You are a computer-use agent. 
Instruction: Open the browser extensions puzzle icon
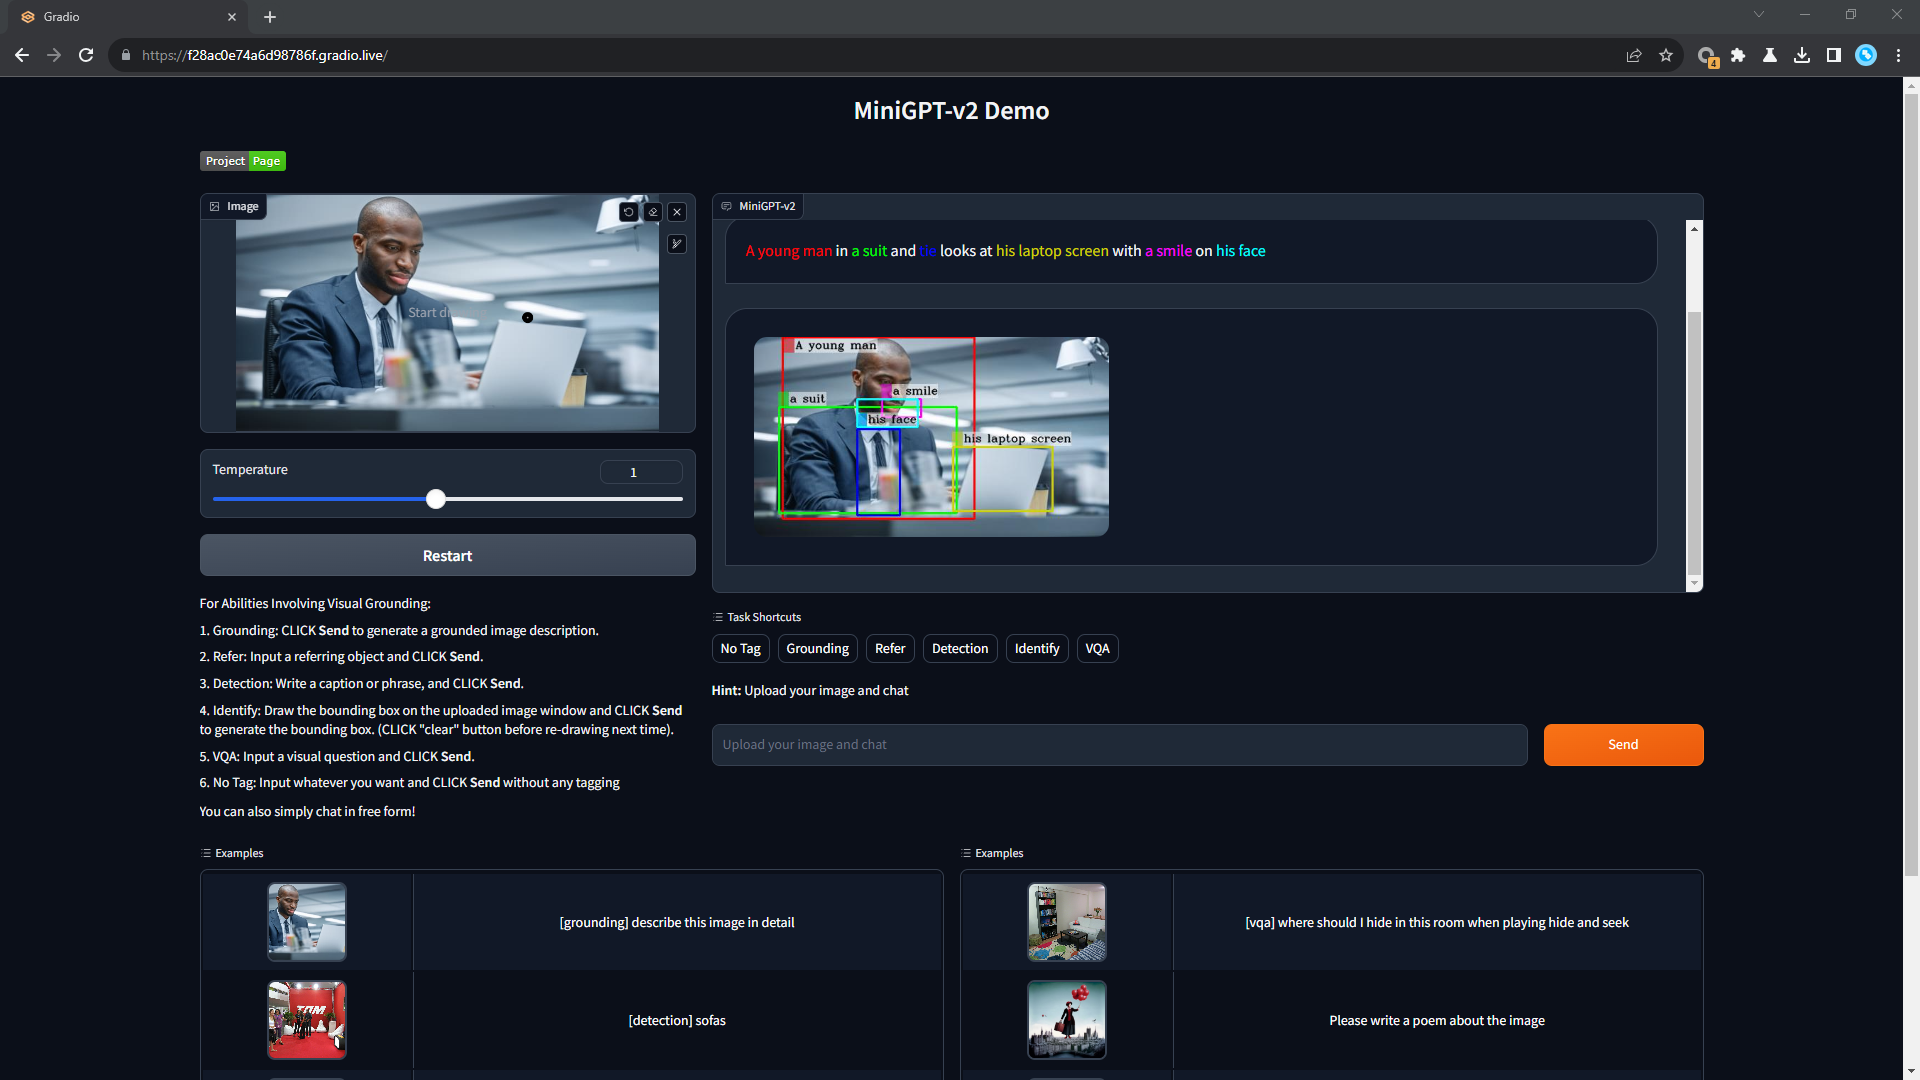[x=1738, y=55]
